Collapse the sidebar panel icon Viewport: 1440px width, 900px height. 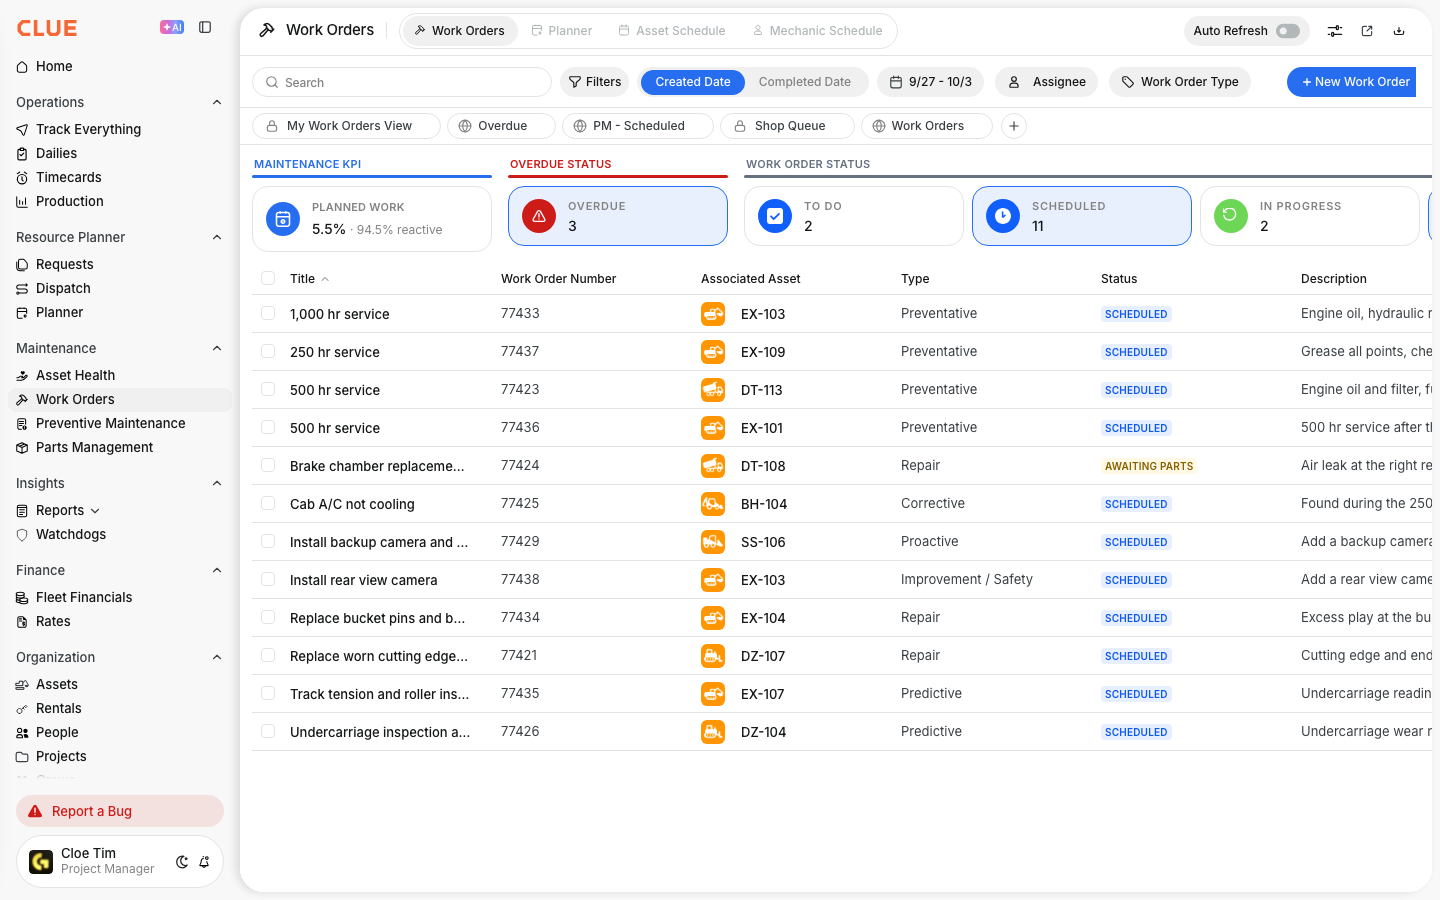point(205,27)
